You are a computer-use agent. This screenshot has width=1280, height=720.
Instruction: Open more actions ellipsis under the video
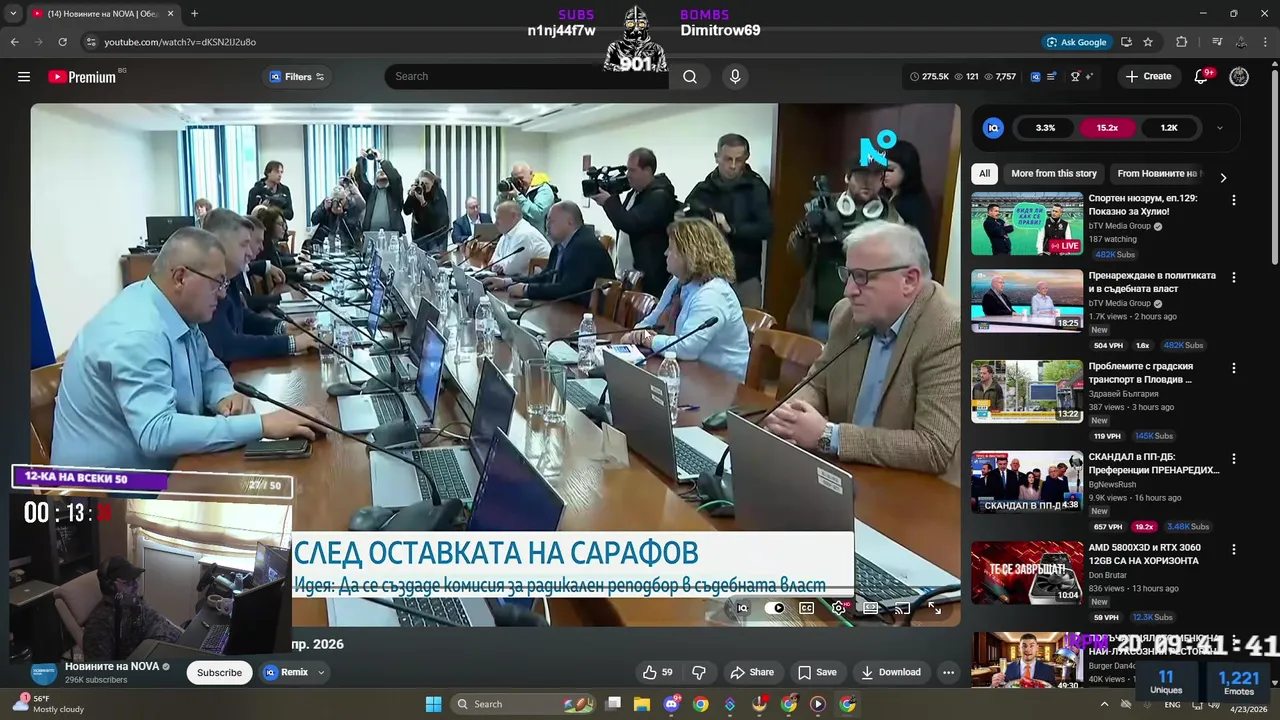pos(948,672)
